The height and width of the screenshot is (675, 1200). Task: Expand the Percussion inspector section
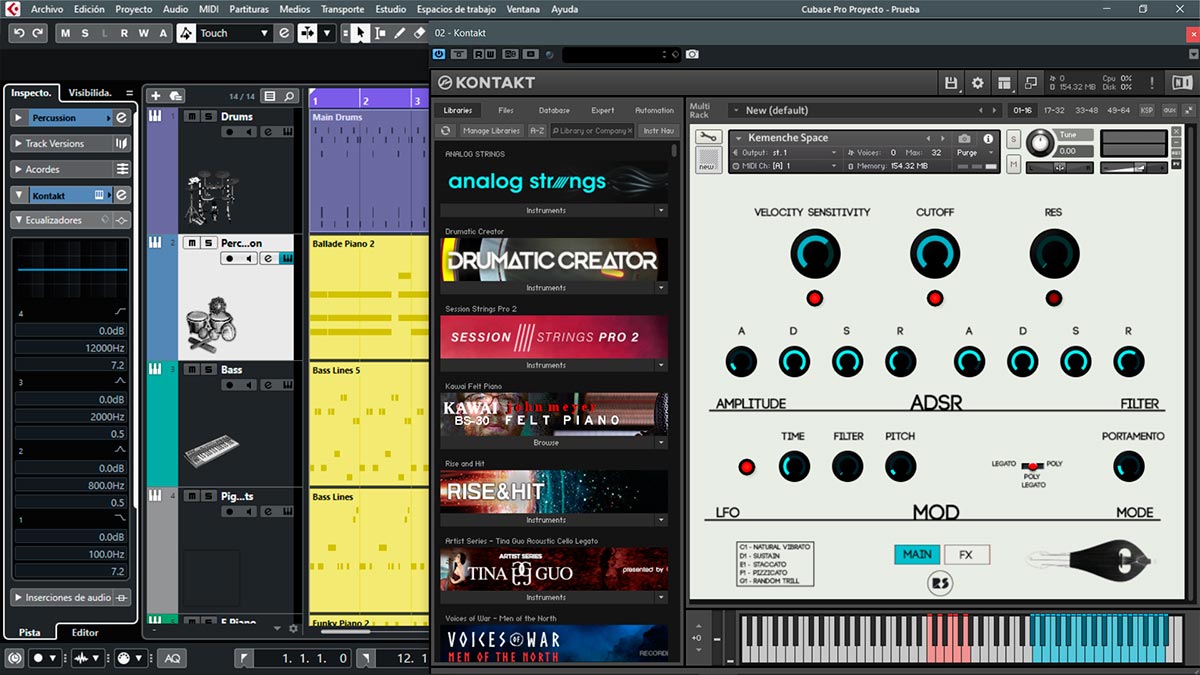pyautogui.click(x=19, y=117)
